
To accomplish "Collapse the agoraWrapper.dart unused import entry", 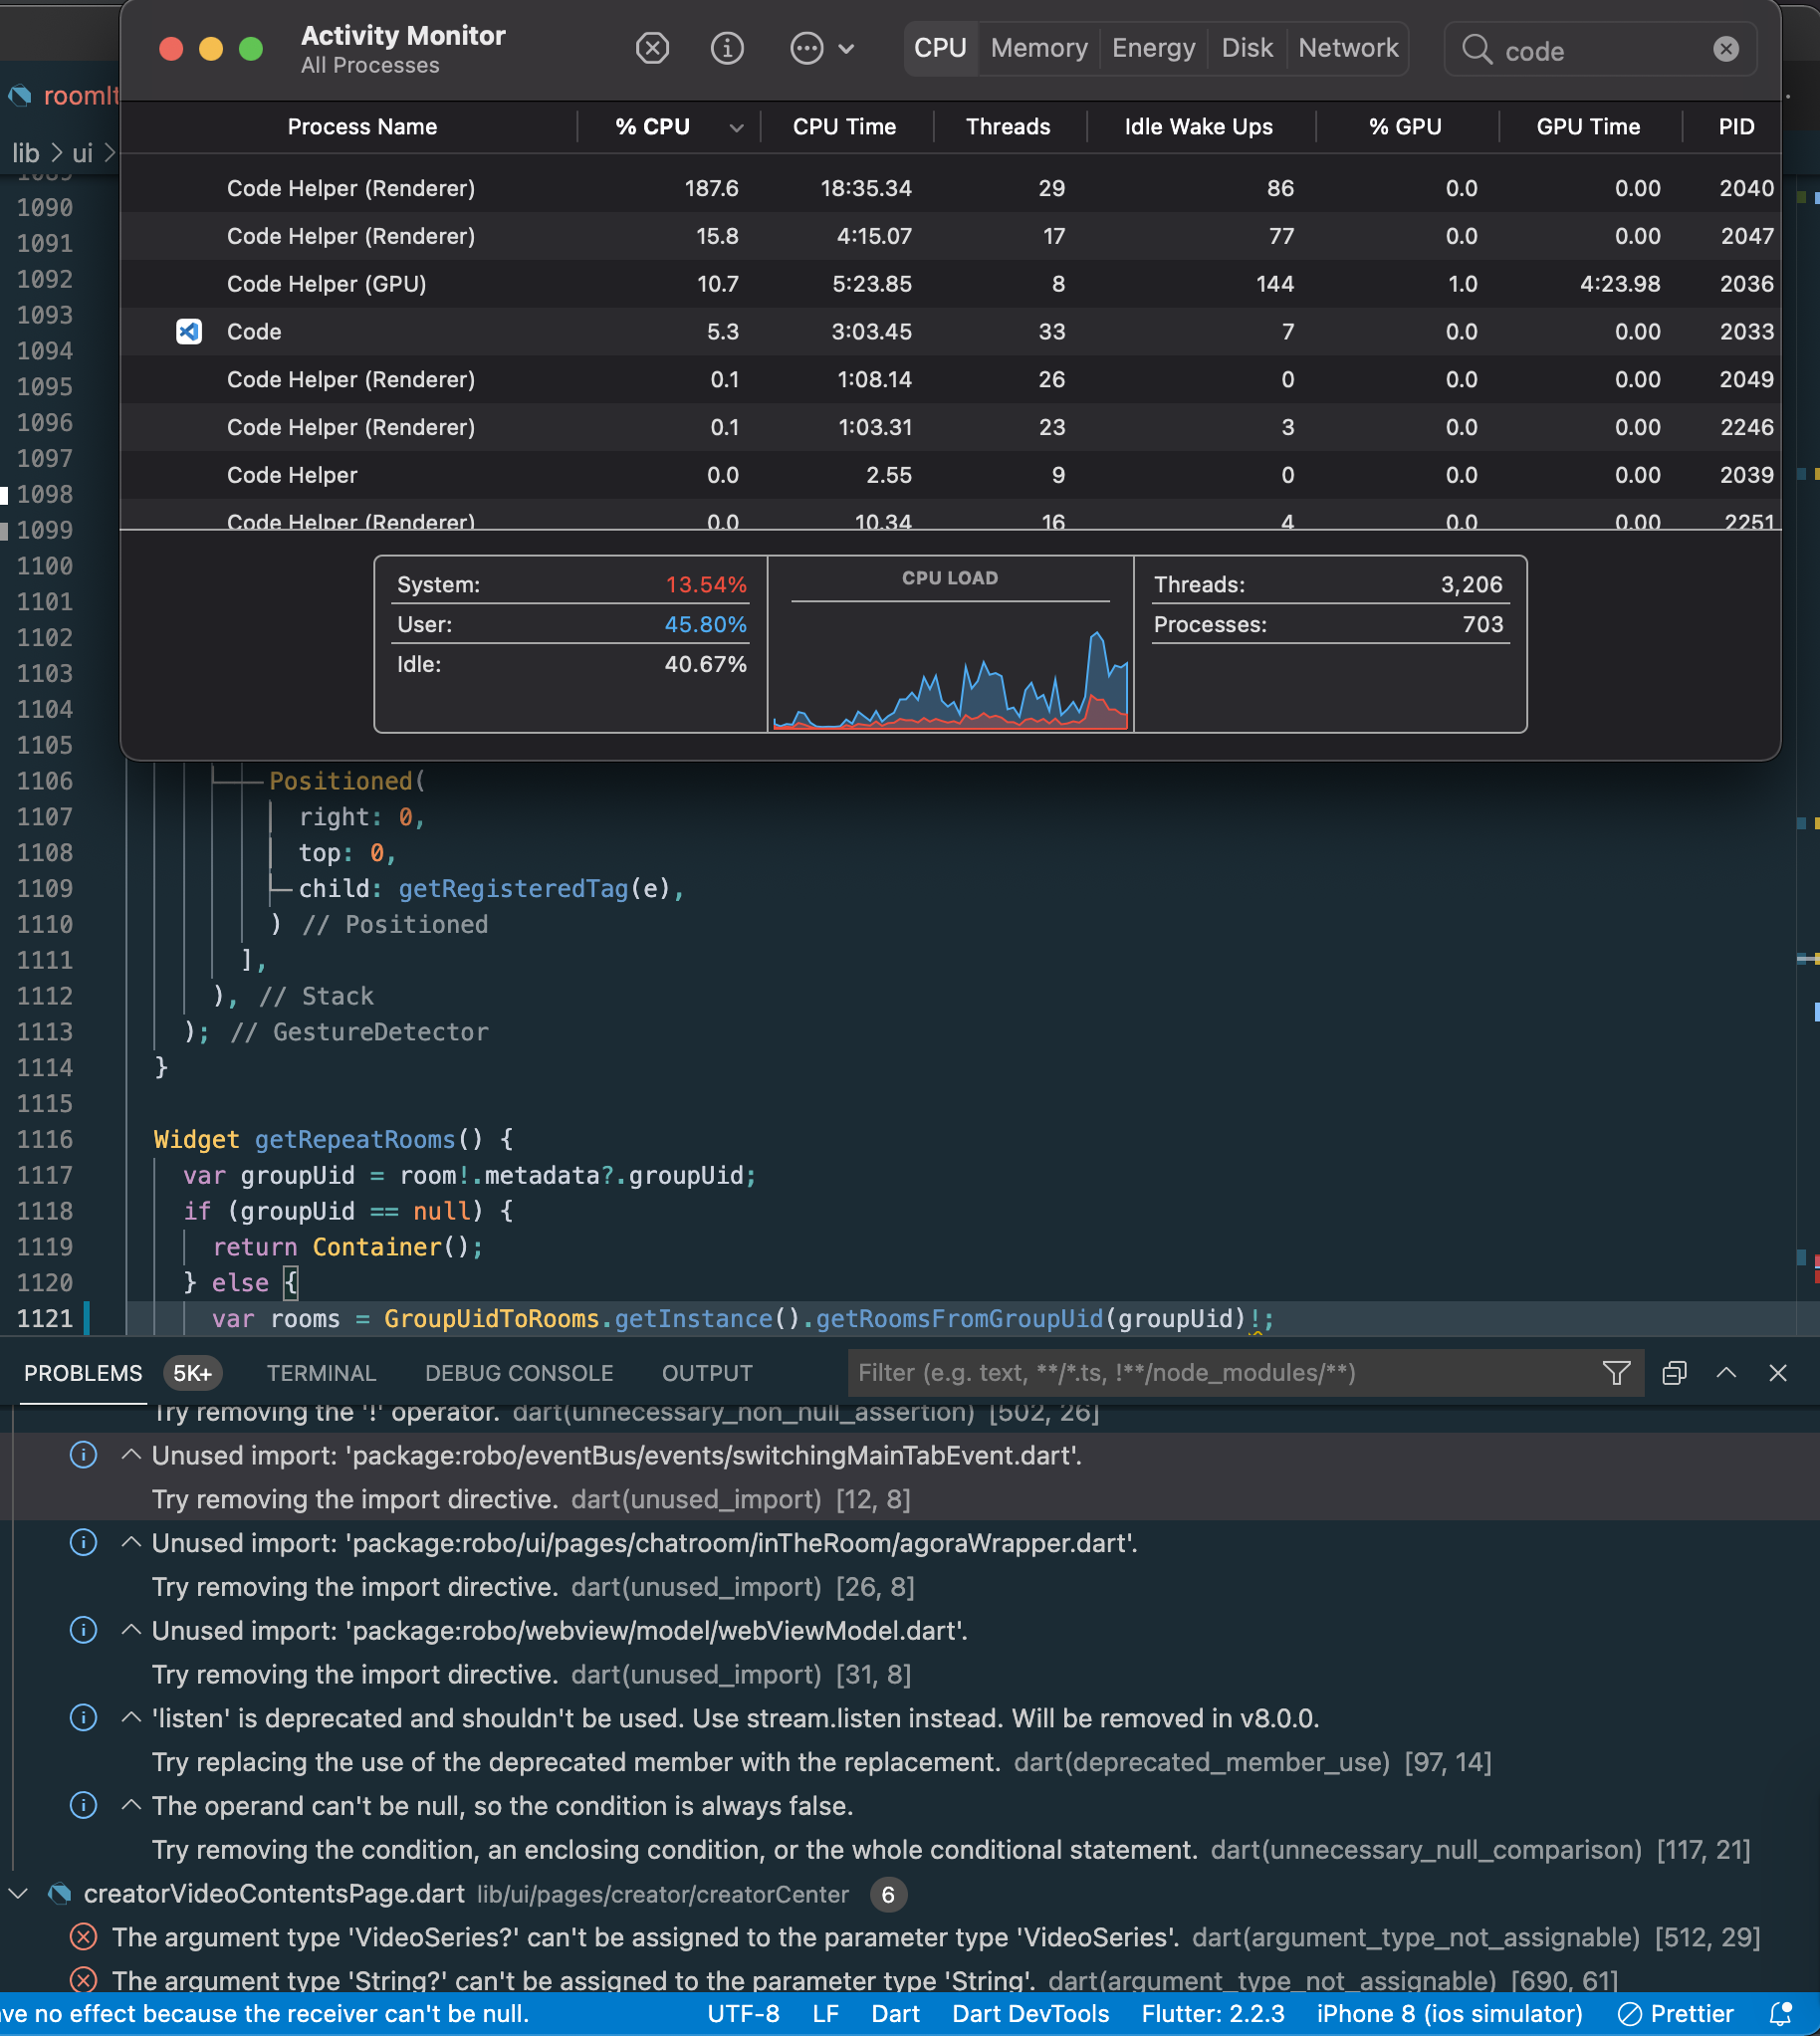I will pyautogui.click(x=131, y=1543).
